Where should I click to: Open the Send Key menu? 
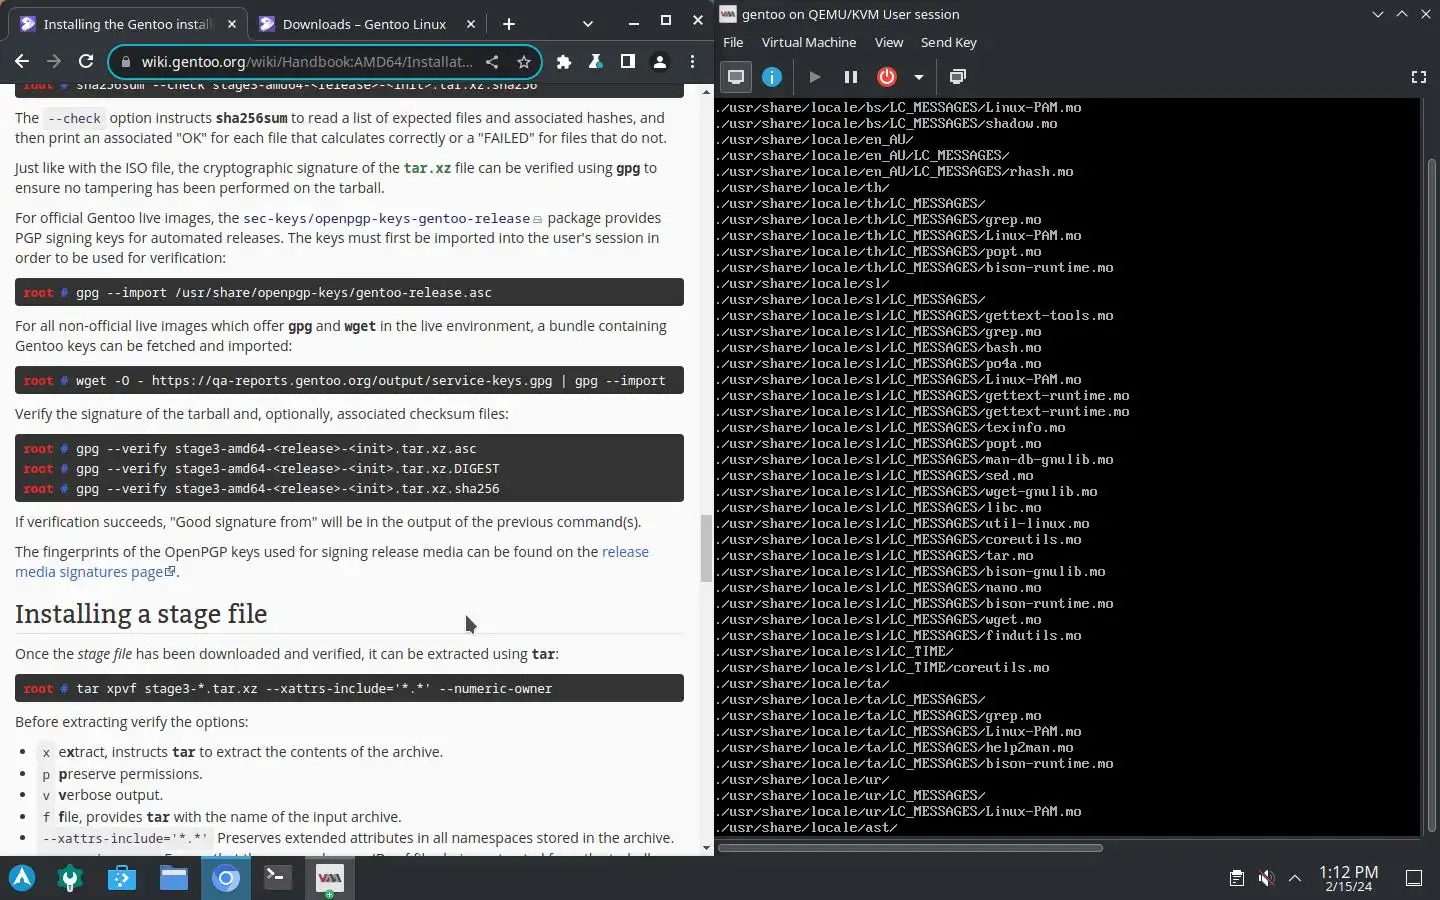pyautogui.click(x=949, y=42)
